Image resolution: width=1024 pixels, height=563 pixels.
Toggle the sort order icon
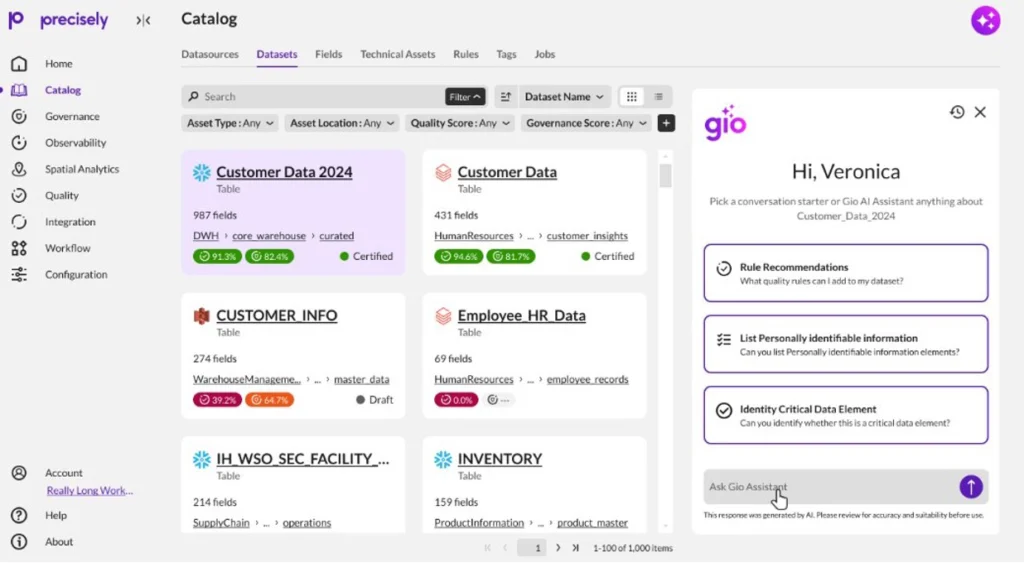click(x=505, y=97)
